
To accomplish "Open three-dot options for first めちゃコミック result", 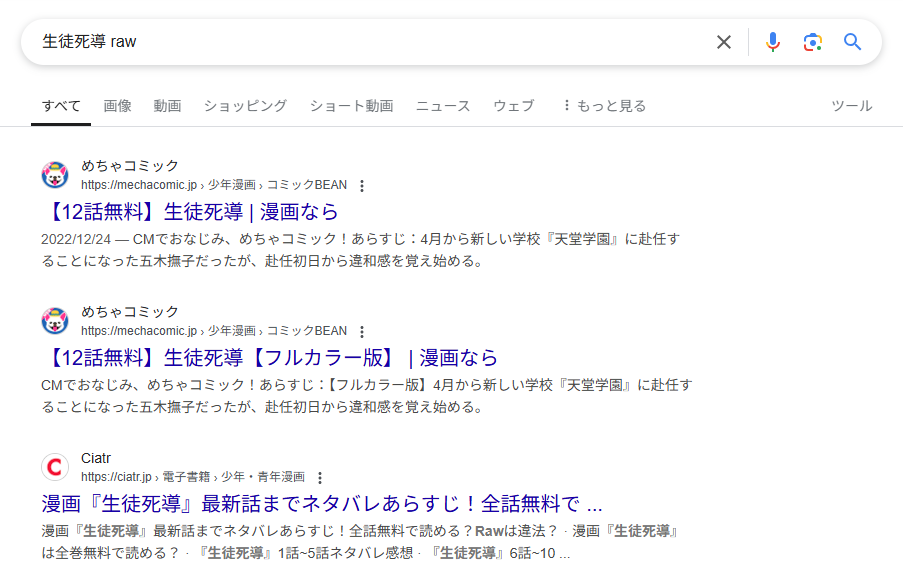I will tap(362, 185).
